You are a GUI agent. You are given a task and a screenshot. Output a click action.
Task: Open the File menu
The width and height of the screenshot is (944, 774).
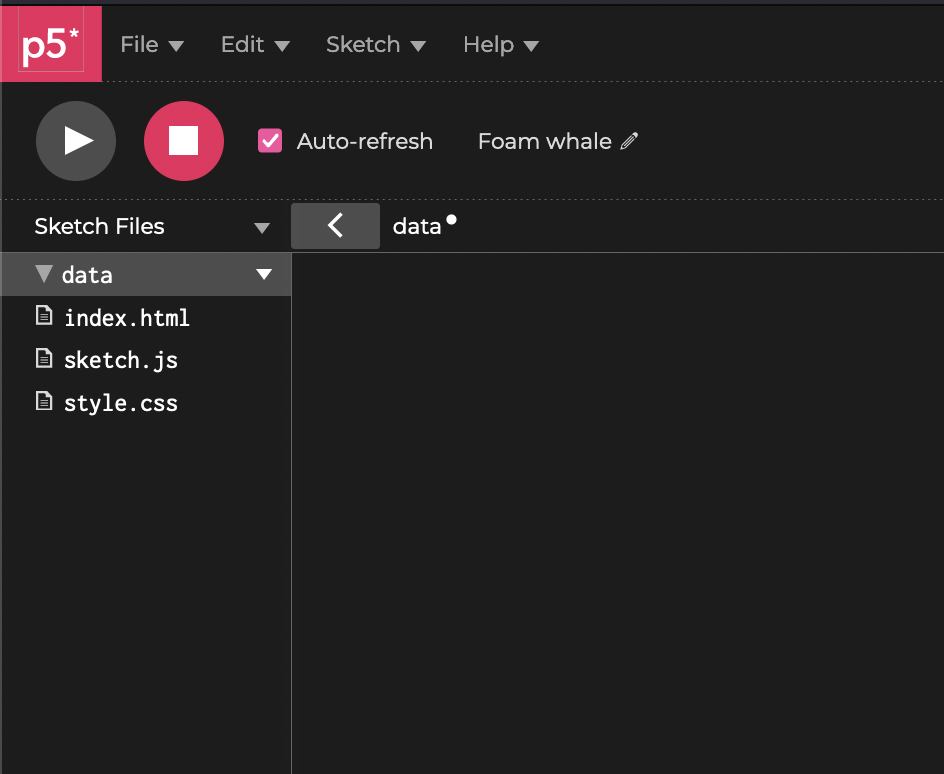click(152, 45)
